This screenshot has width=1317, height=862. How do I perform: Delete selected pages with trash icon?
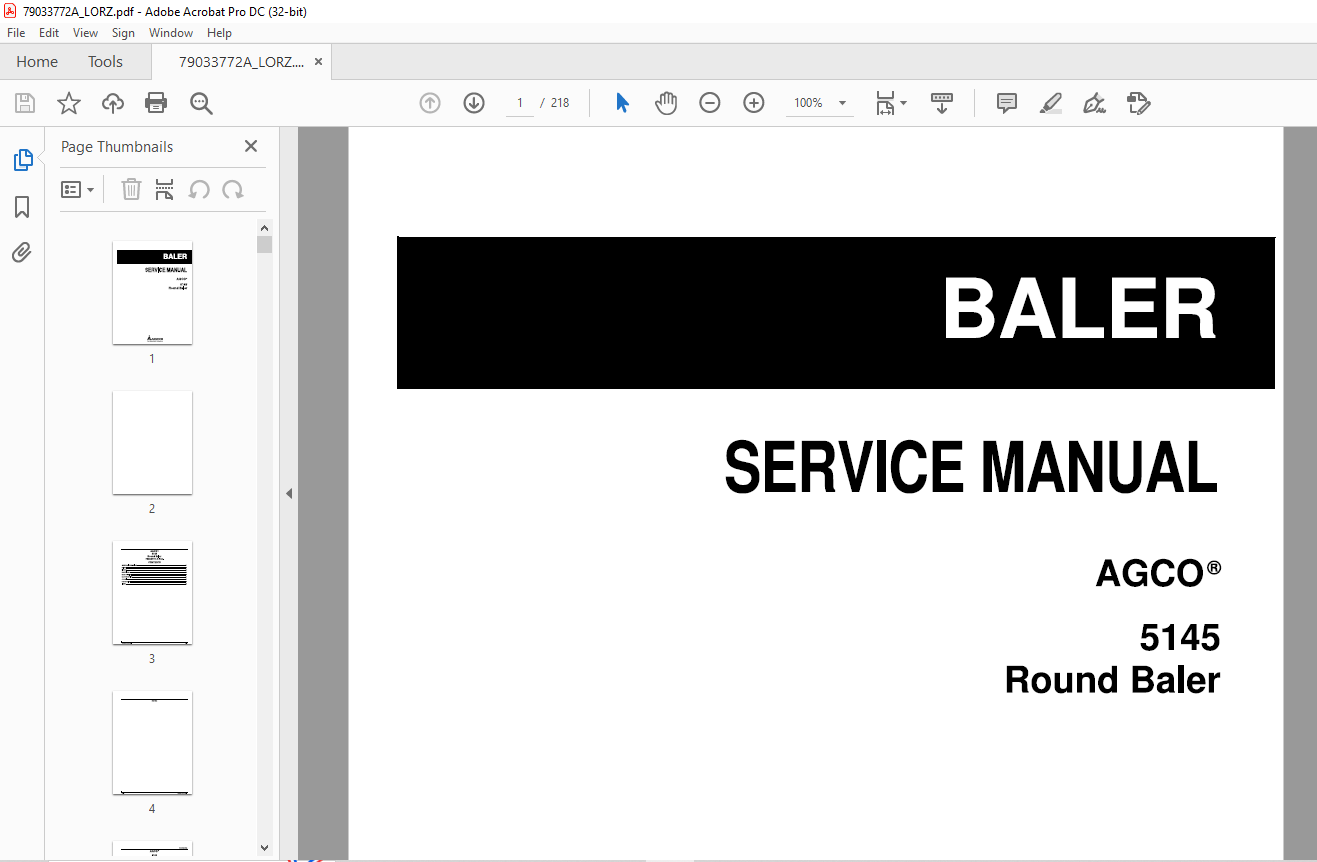point(131,189)
